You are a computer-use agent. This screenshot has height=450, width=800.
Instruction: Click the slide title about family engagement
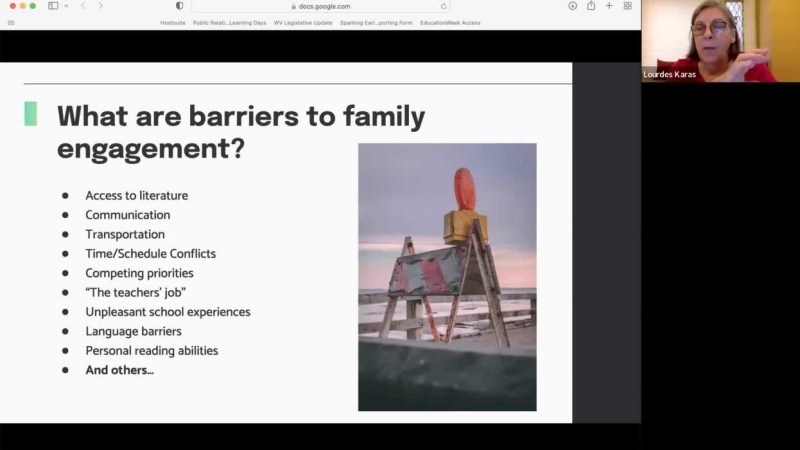[241, 131]
